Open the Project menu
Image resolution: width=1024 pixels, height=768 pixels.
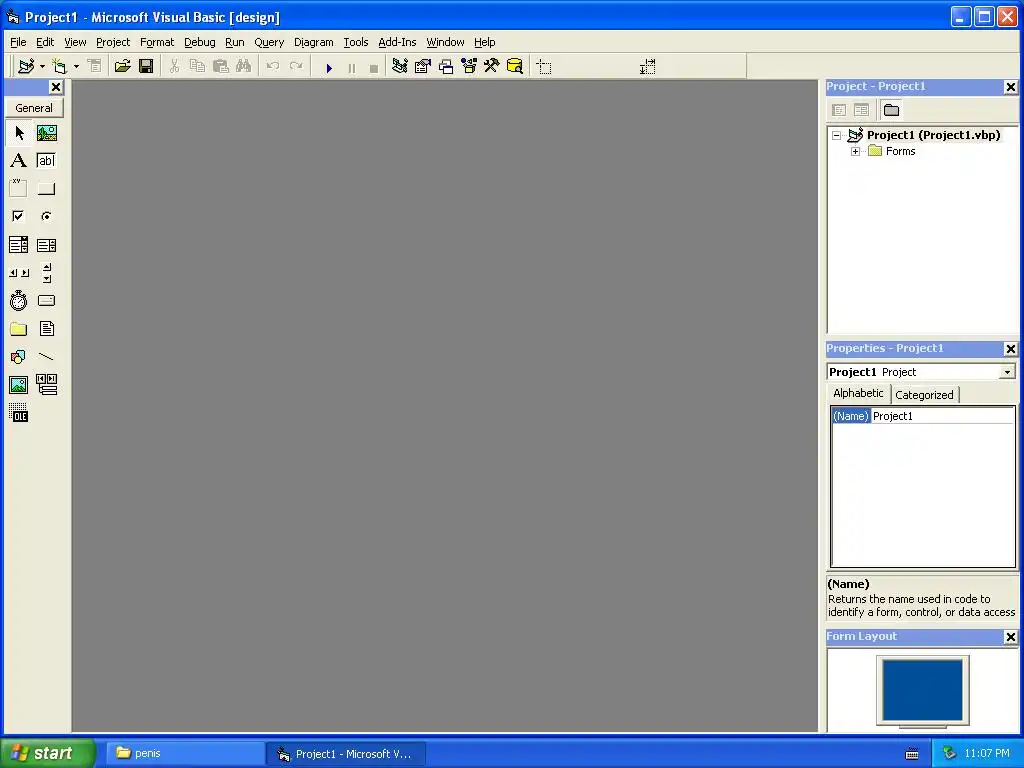tap(113, 42)
